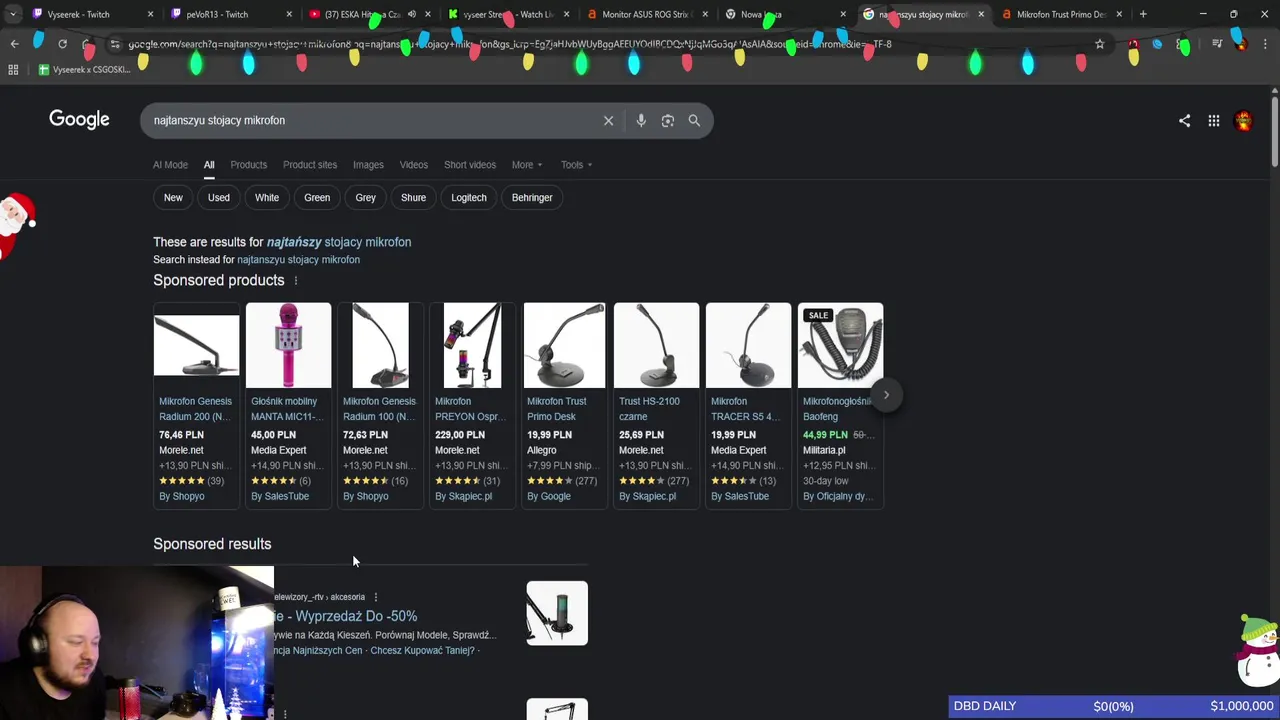This screenshot has height=720, width=1280.
Task: Open the red extension icon in toolbar
Action: [x=1133, y=44]
